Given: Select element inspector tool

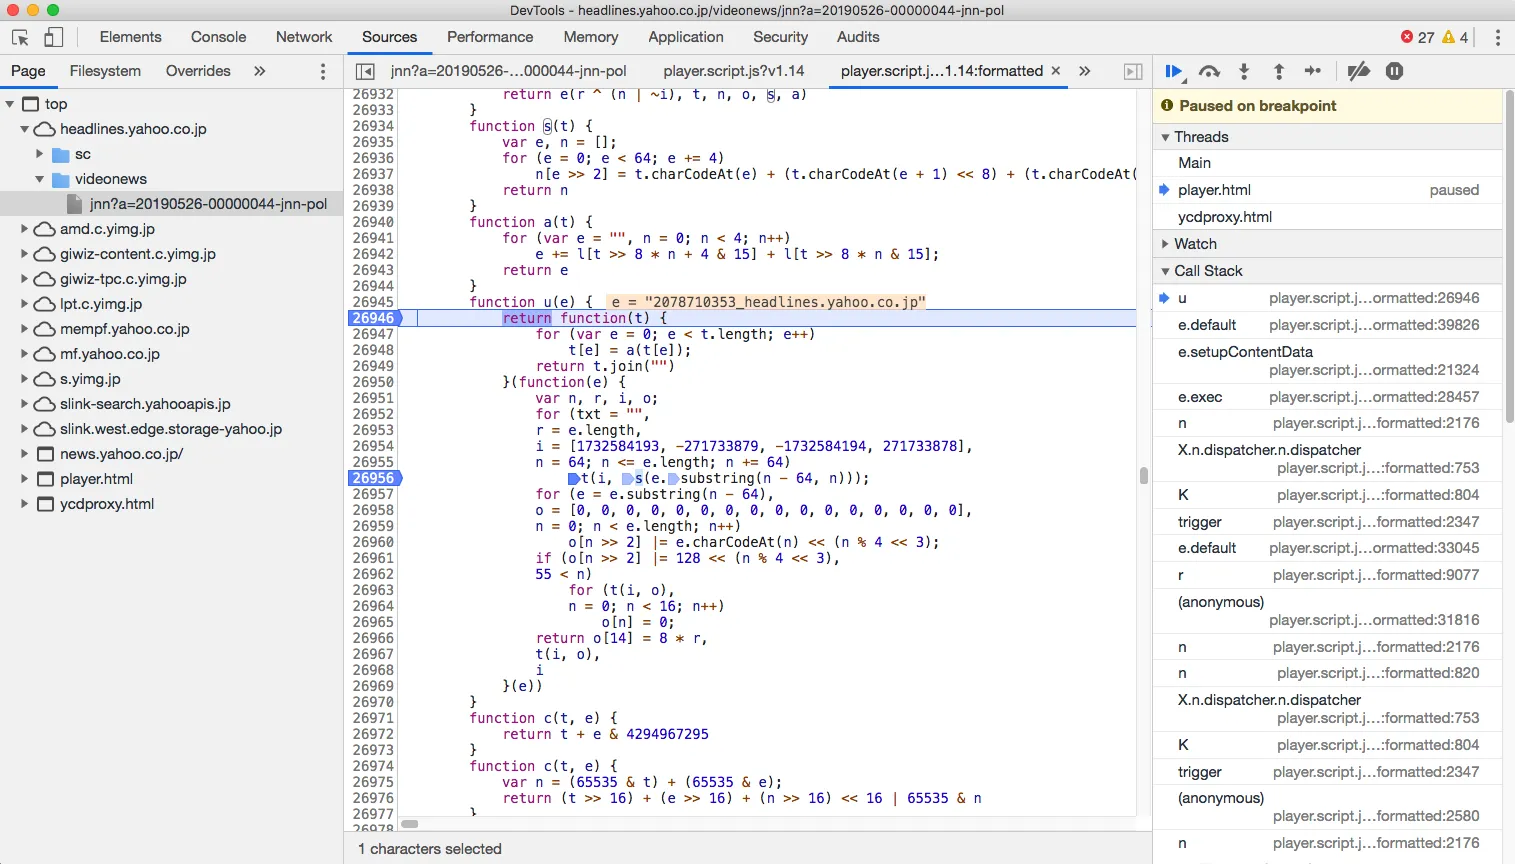Looking at the screenshot, I should [x=20, y=37].
